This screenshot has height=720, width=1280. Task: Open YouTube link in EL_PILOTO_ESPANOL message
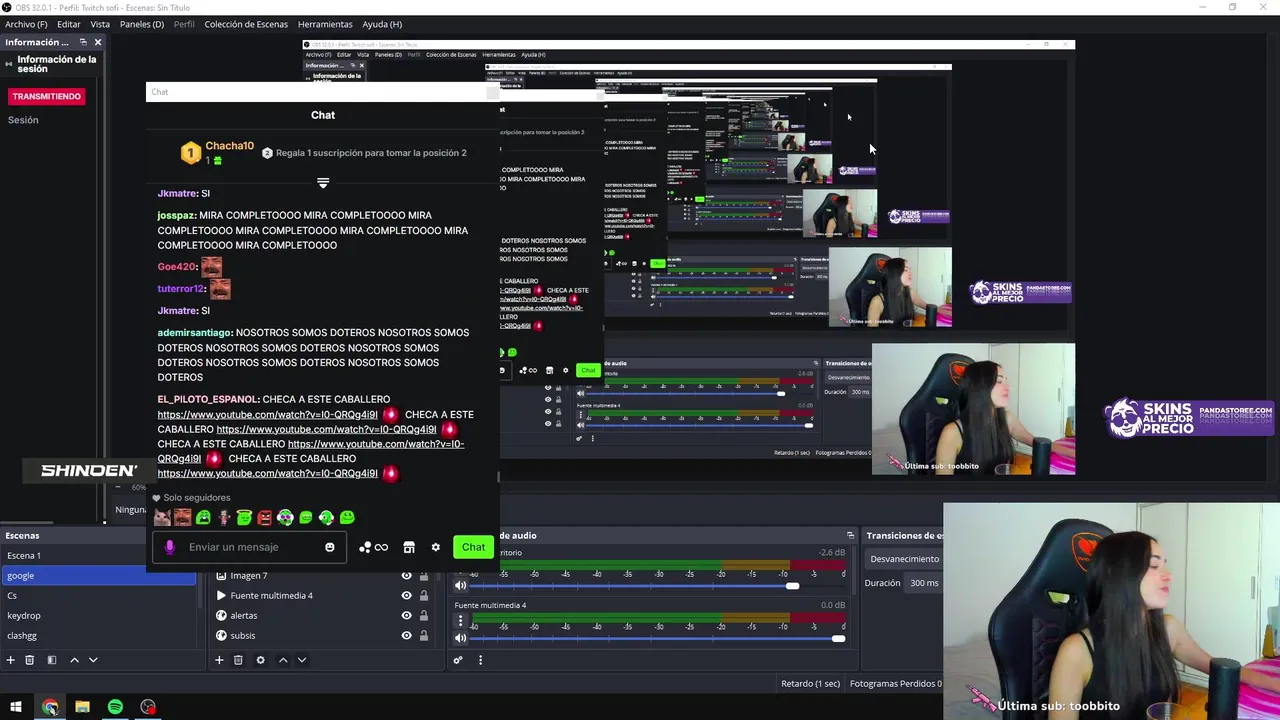point(267,415)
